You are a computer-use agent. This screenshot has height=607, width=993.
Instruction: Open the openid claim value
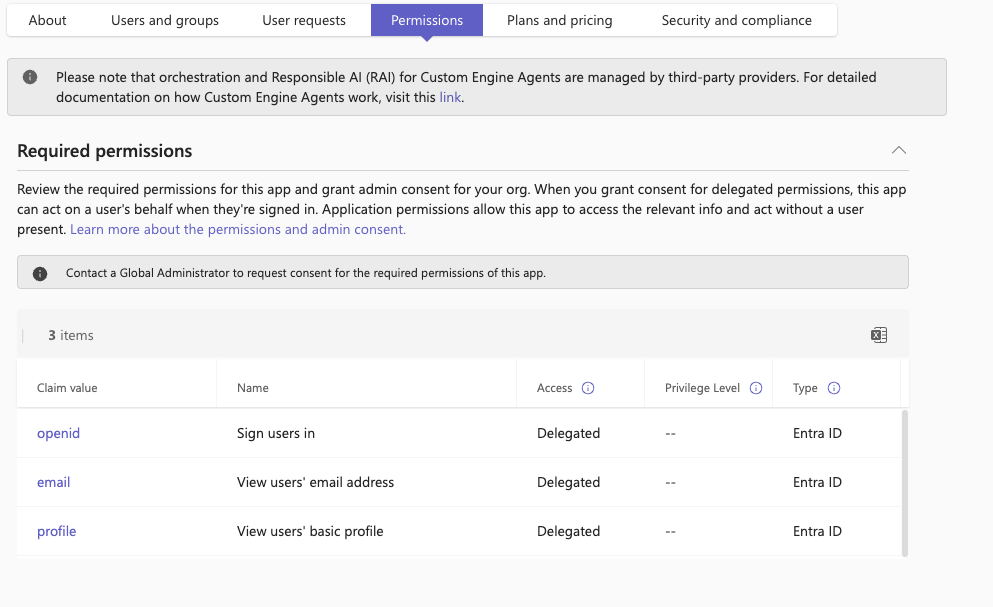58,433
